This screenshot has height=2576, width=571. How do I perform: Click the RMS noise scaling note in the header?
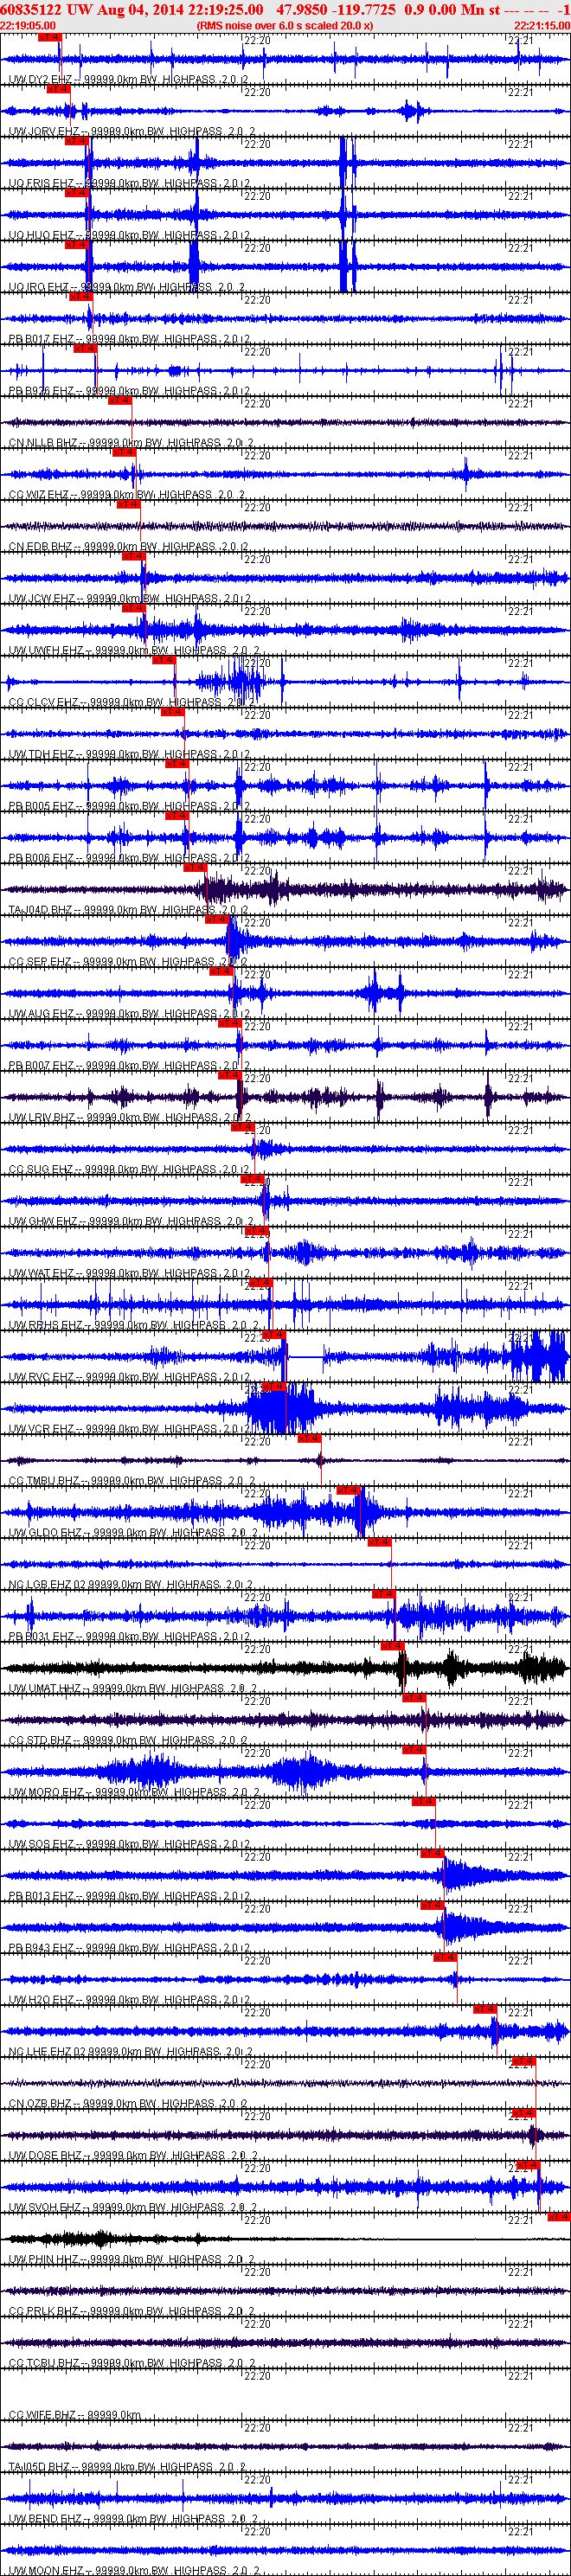285,26
